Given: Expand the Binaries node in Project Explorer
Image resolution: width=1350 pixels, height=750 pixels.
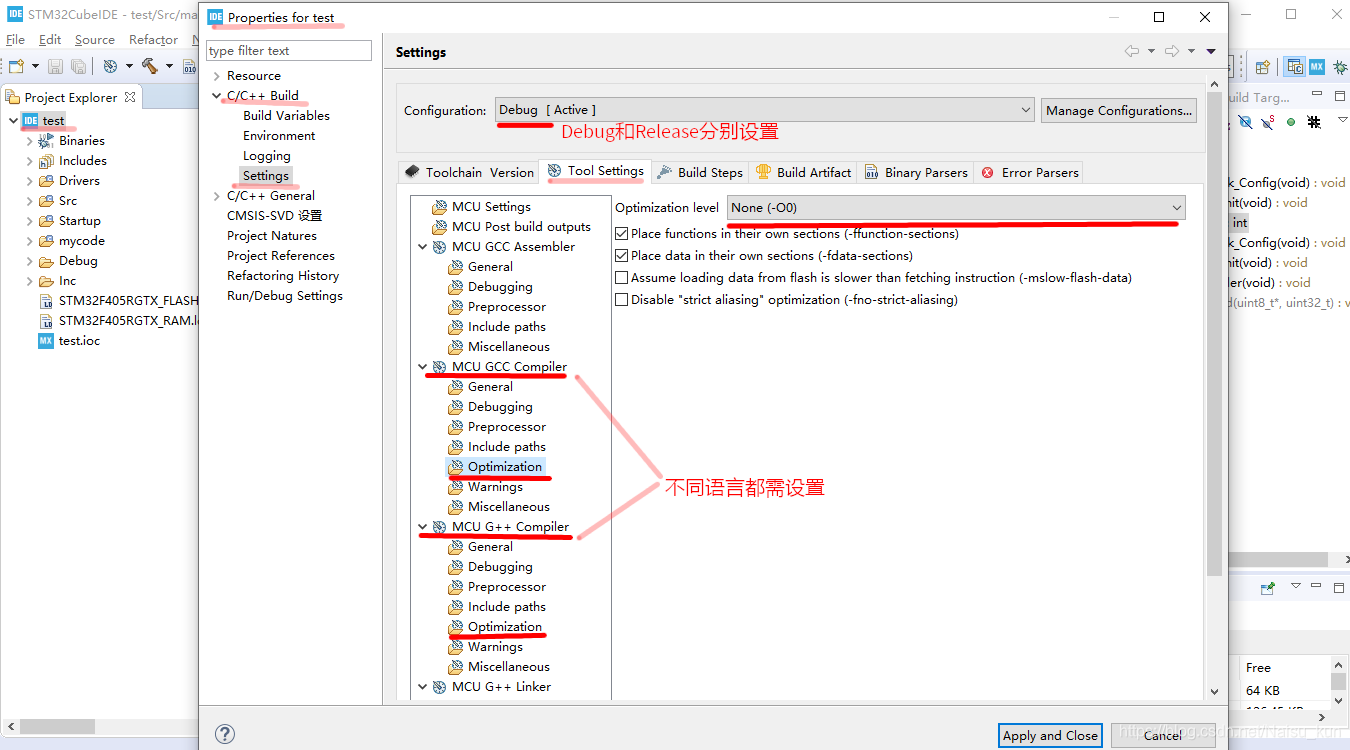Looking at the screenshot, I should (29, 141).
